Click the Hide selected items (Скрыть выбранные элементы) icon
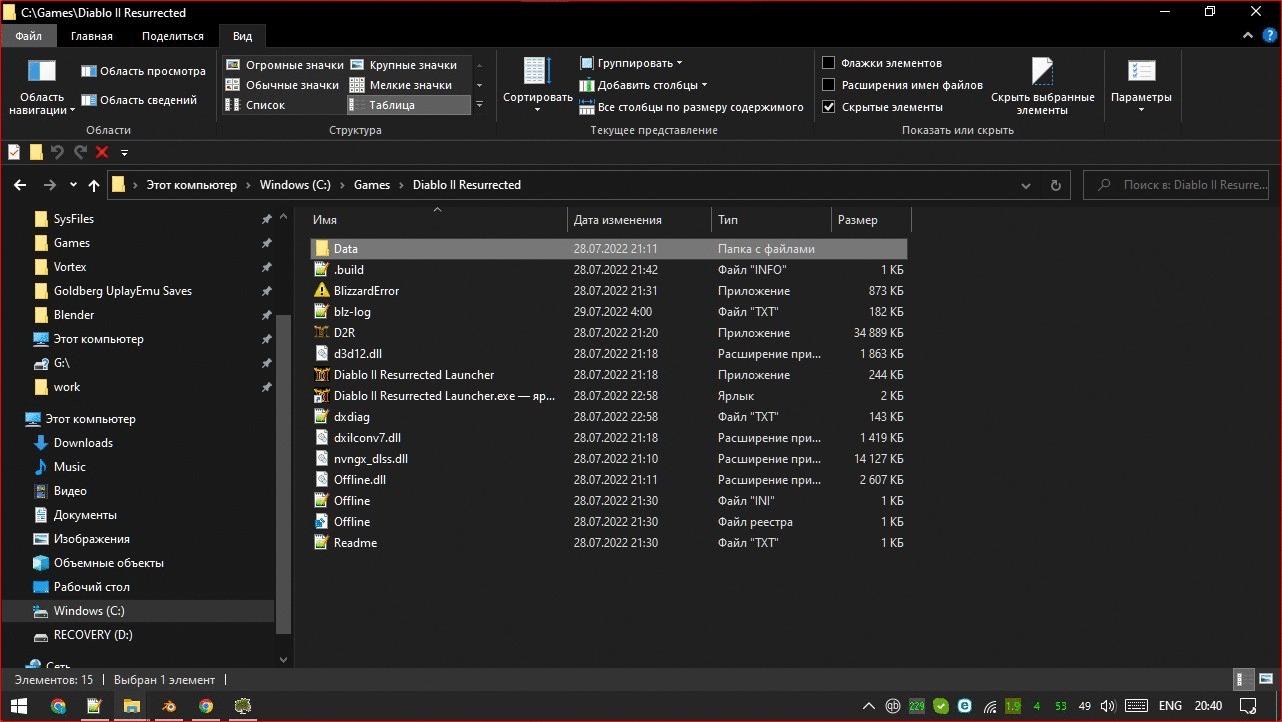The image size is (1282, 722). click(1042, 72)
